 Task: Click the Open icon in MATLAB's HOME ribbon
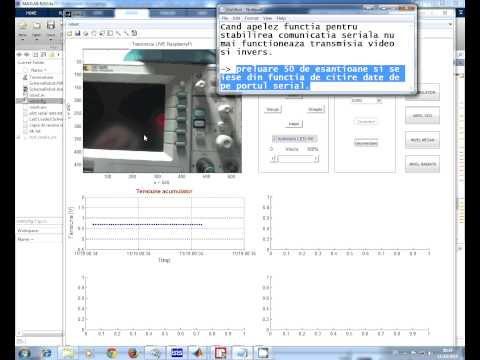37,26
